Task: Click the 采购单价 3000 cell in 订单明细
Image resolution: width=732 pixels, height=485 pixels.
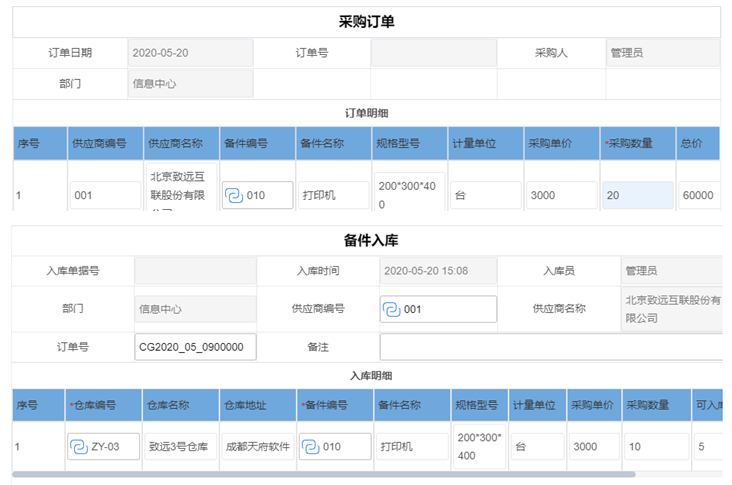Action: pyautogui.click(x=561, y=195)
